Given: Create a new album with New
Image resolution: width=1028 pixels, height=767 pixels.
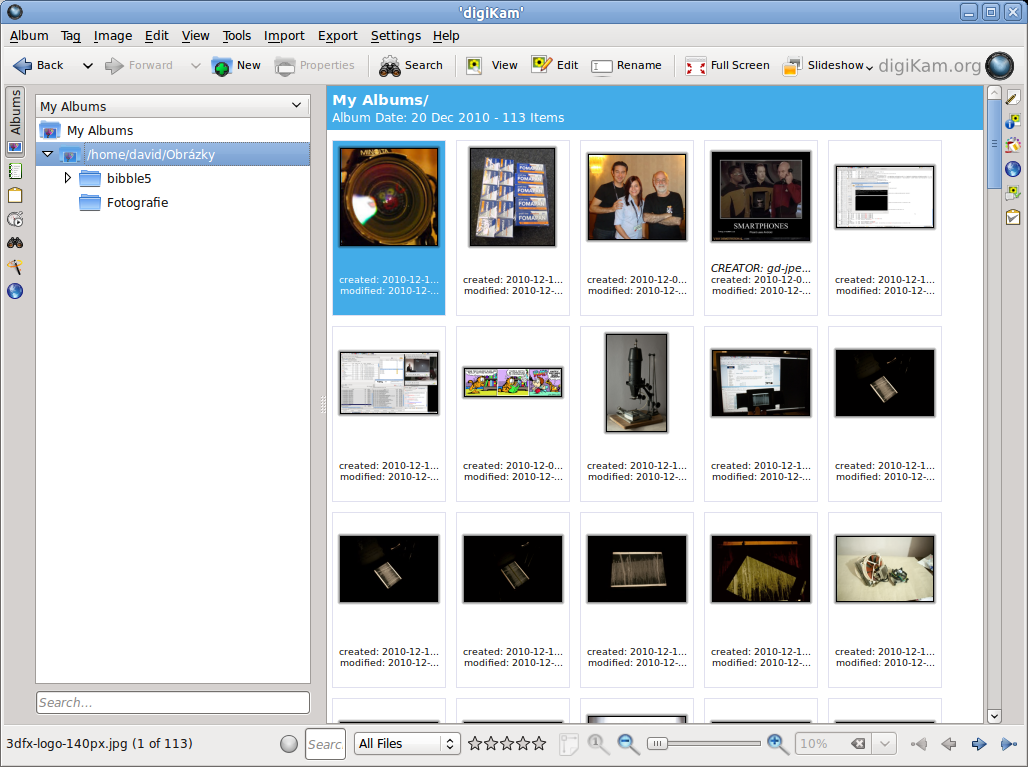Looking at the screenshot, I should click(x=236, y=65).
